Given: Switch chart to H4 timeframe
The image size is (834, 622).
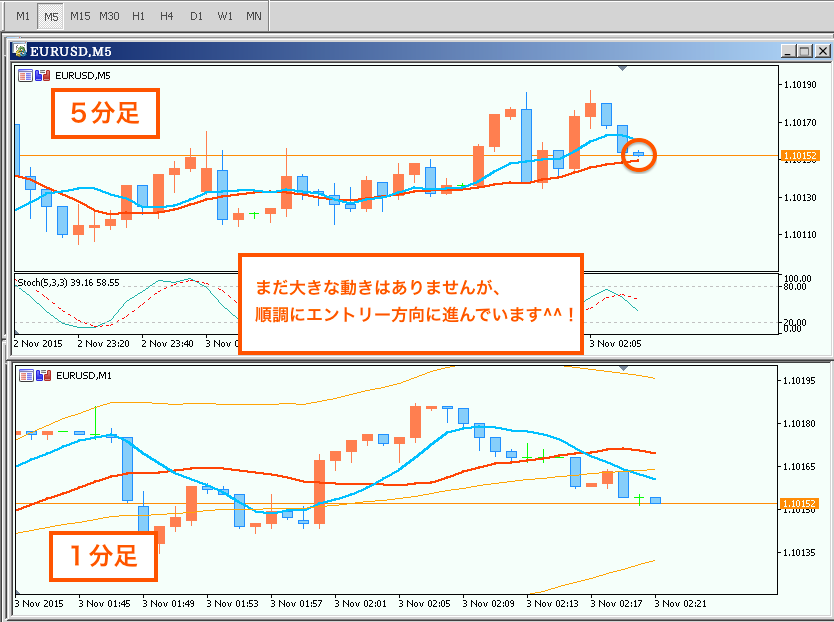Looking at the screenshot, I should coord(166,17).
